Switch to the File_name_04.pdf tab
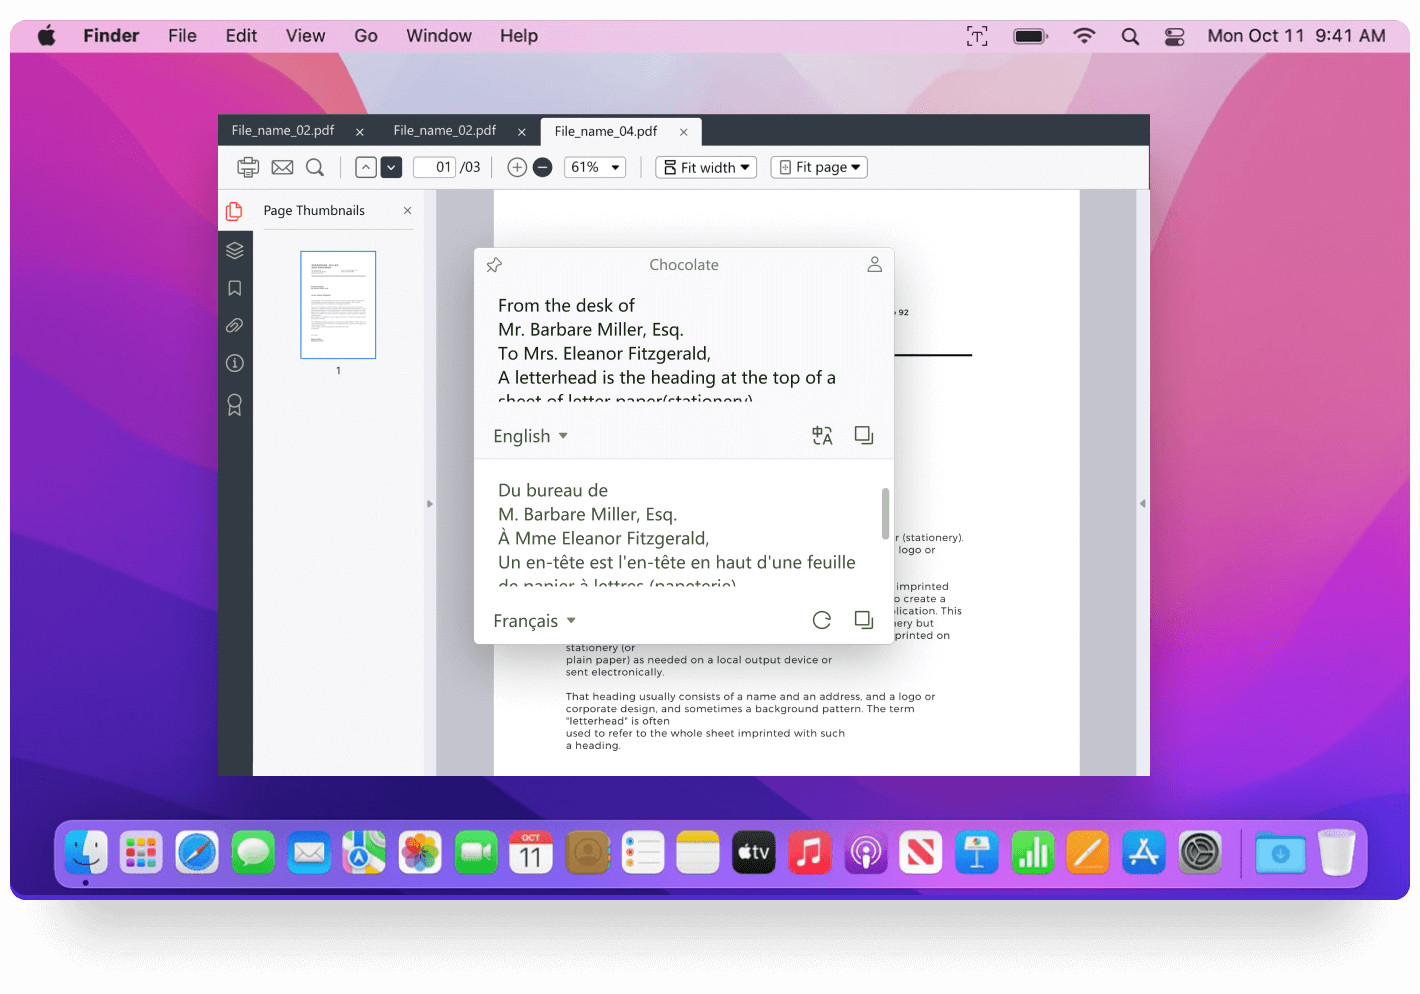Screen dimensions: 1420x994 point(606,131)
